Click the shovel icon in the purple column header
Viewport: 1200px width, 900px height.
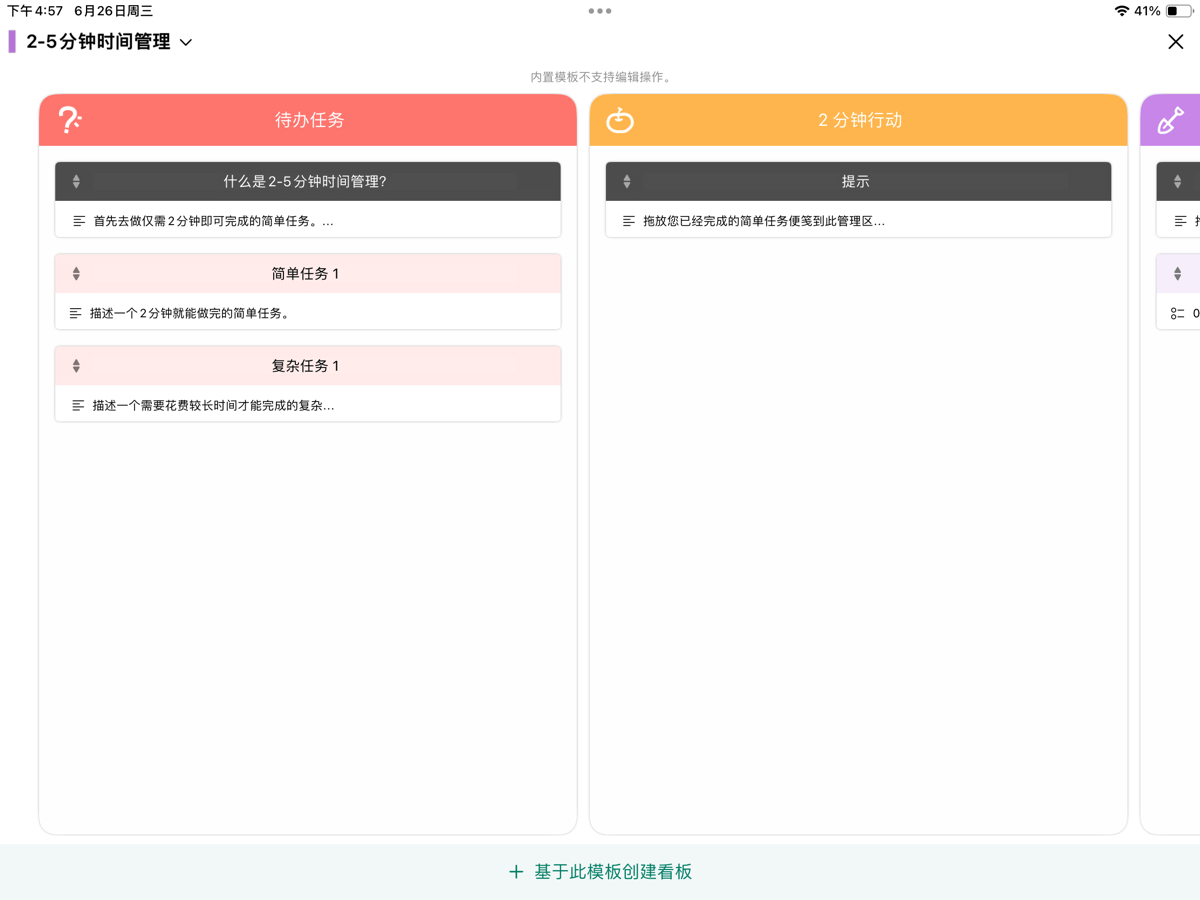point(1171,120)
